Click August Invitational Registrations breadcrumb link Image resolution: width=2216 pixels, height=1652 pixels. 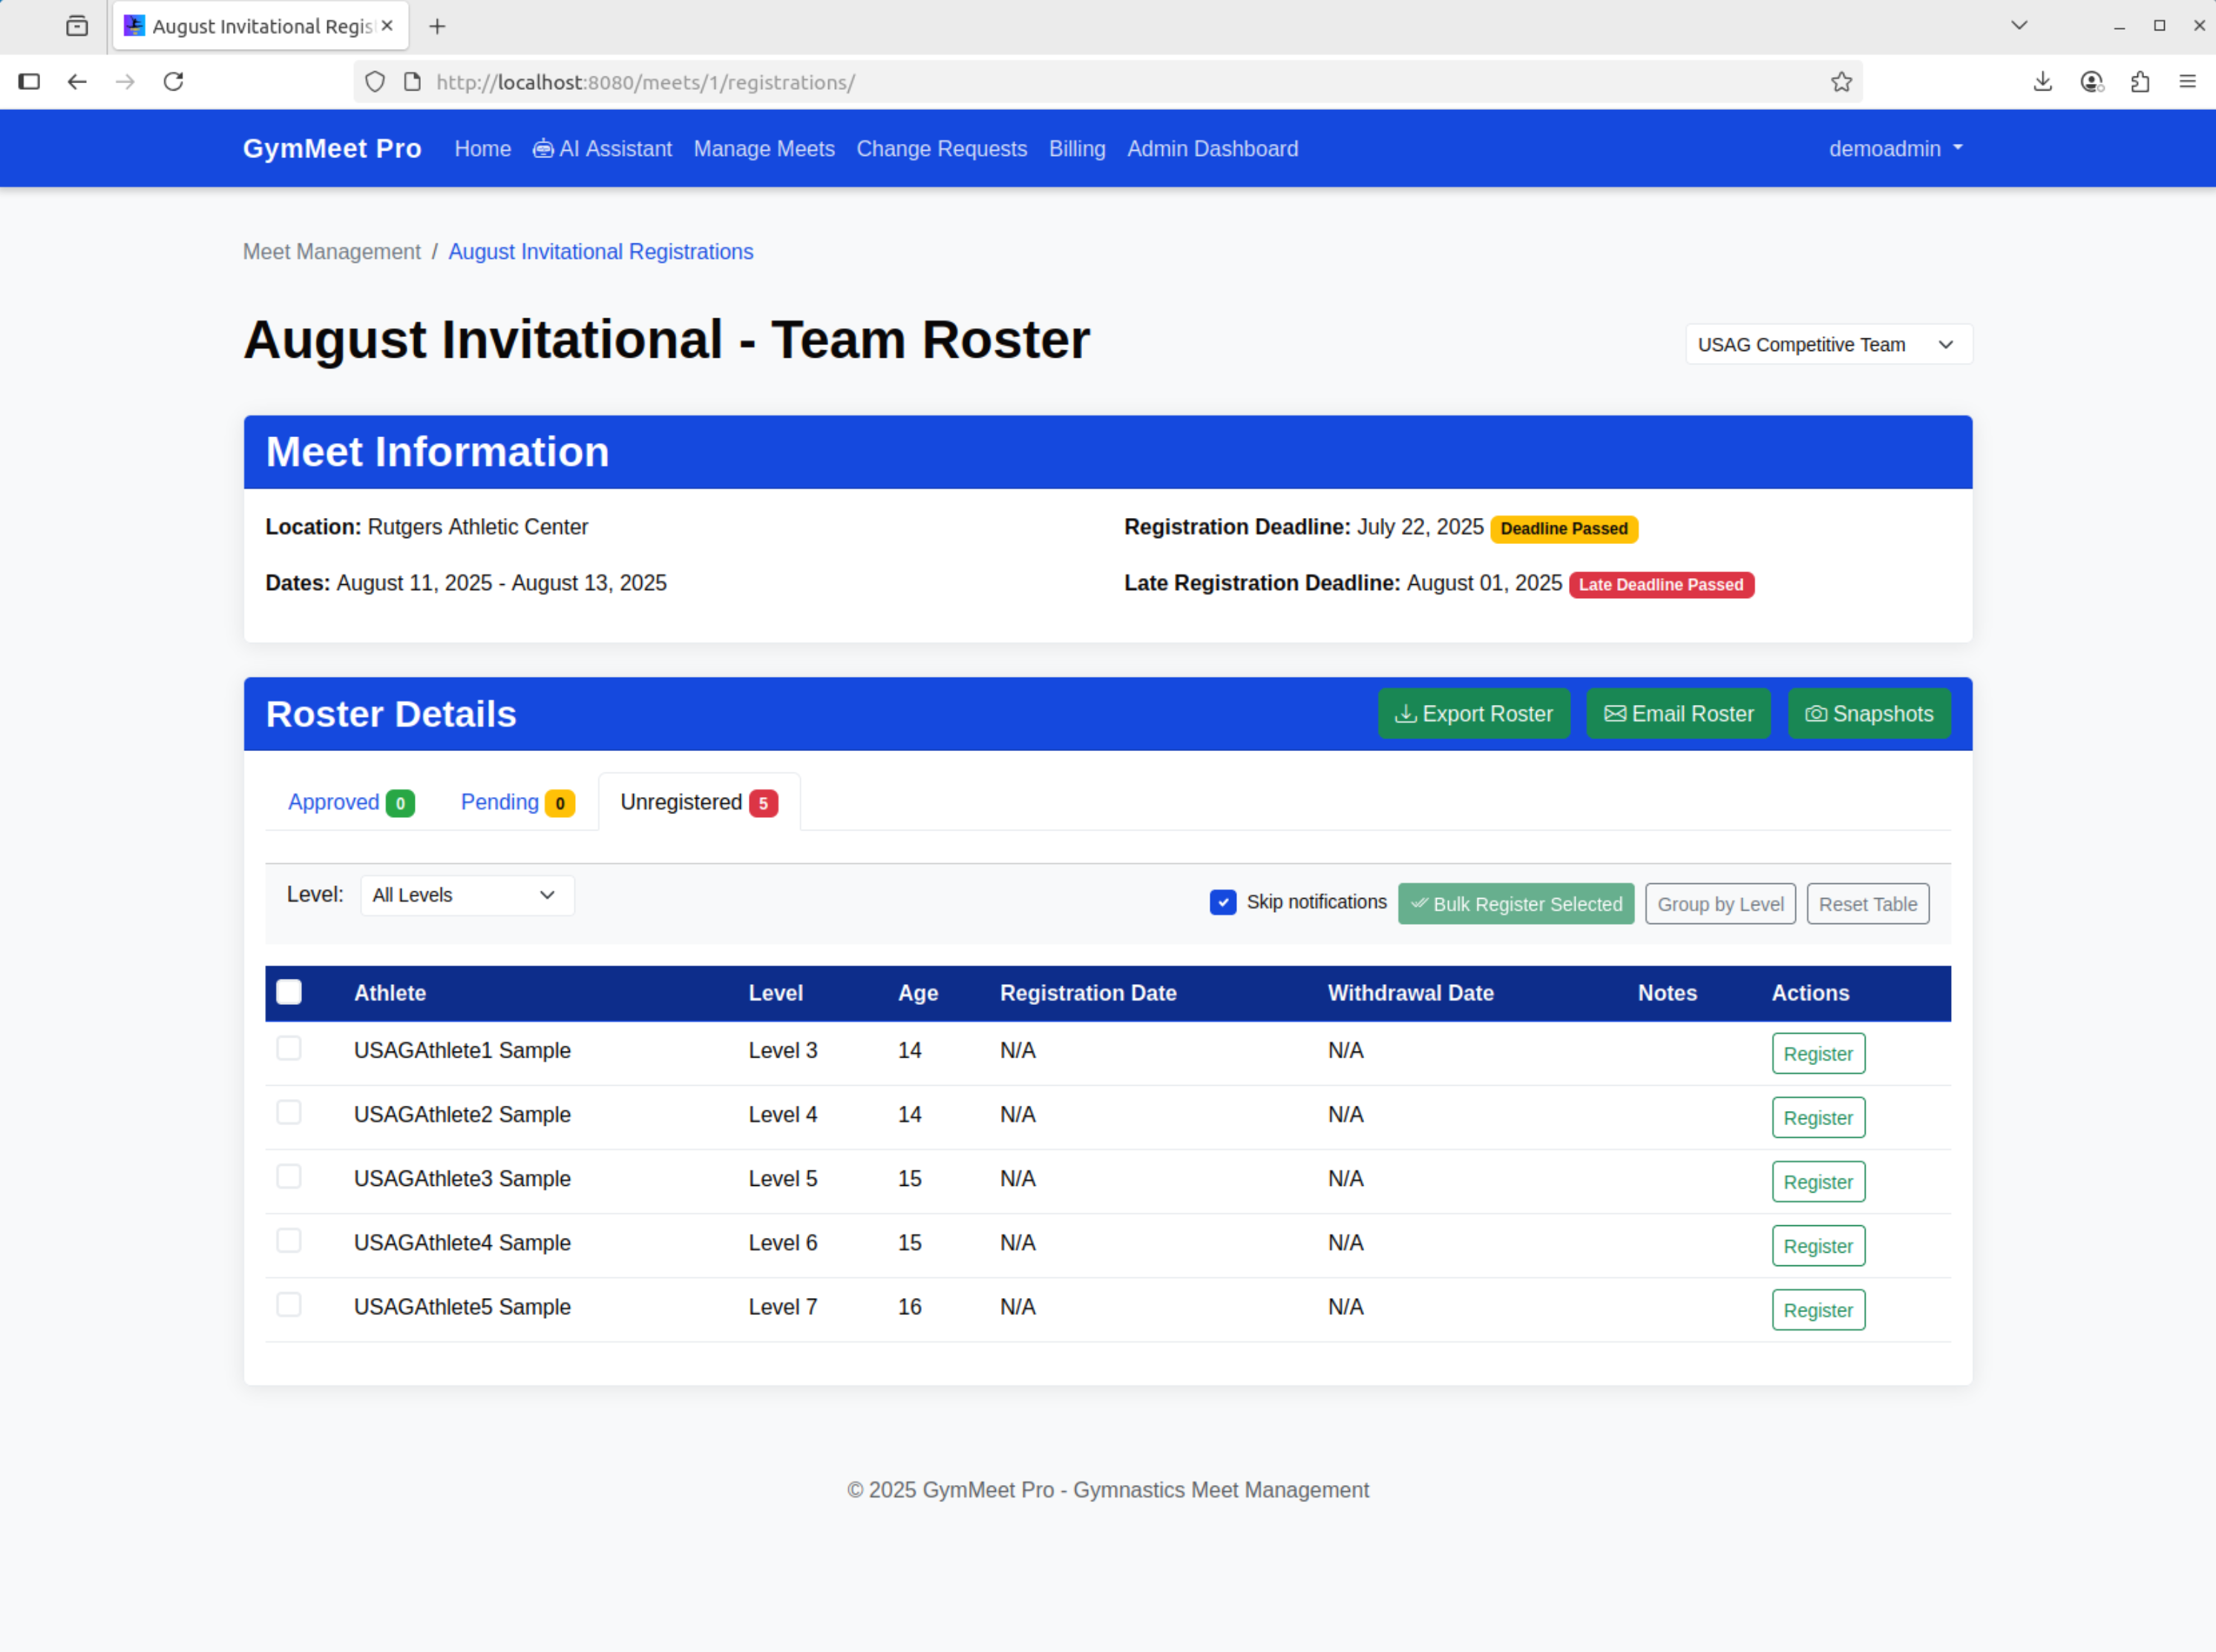600,252
